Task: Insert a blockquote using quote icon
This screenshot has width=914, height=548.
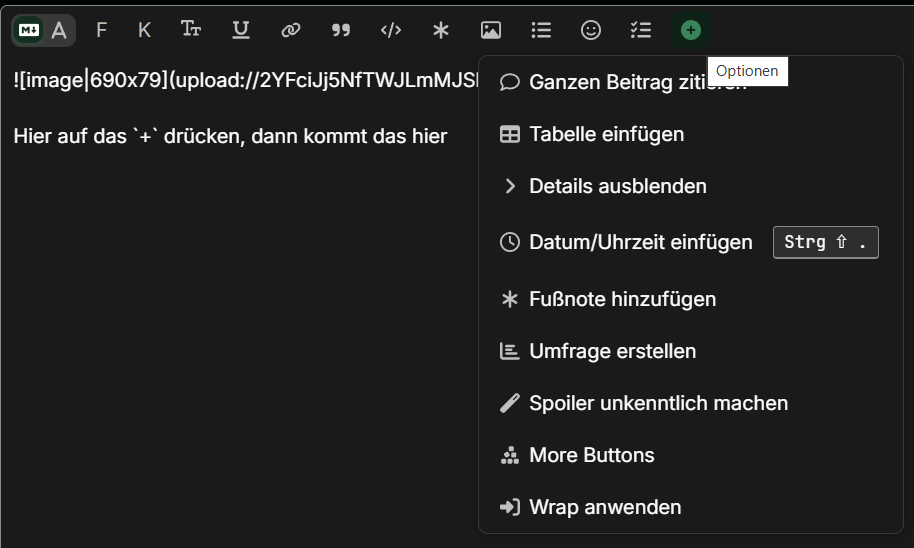Action: [341, 30]
